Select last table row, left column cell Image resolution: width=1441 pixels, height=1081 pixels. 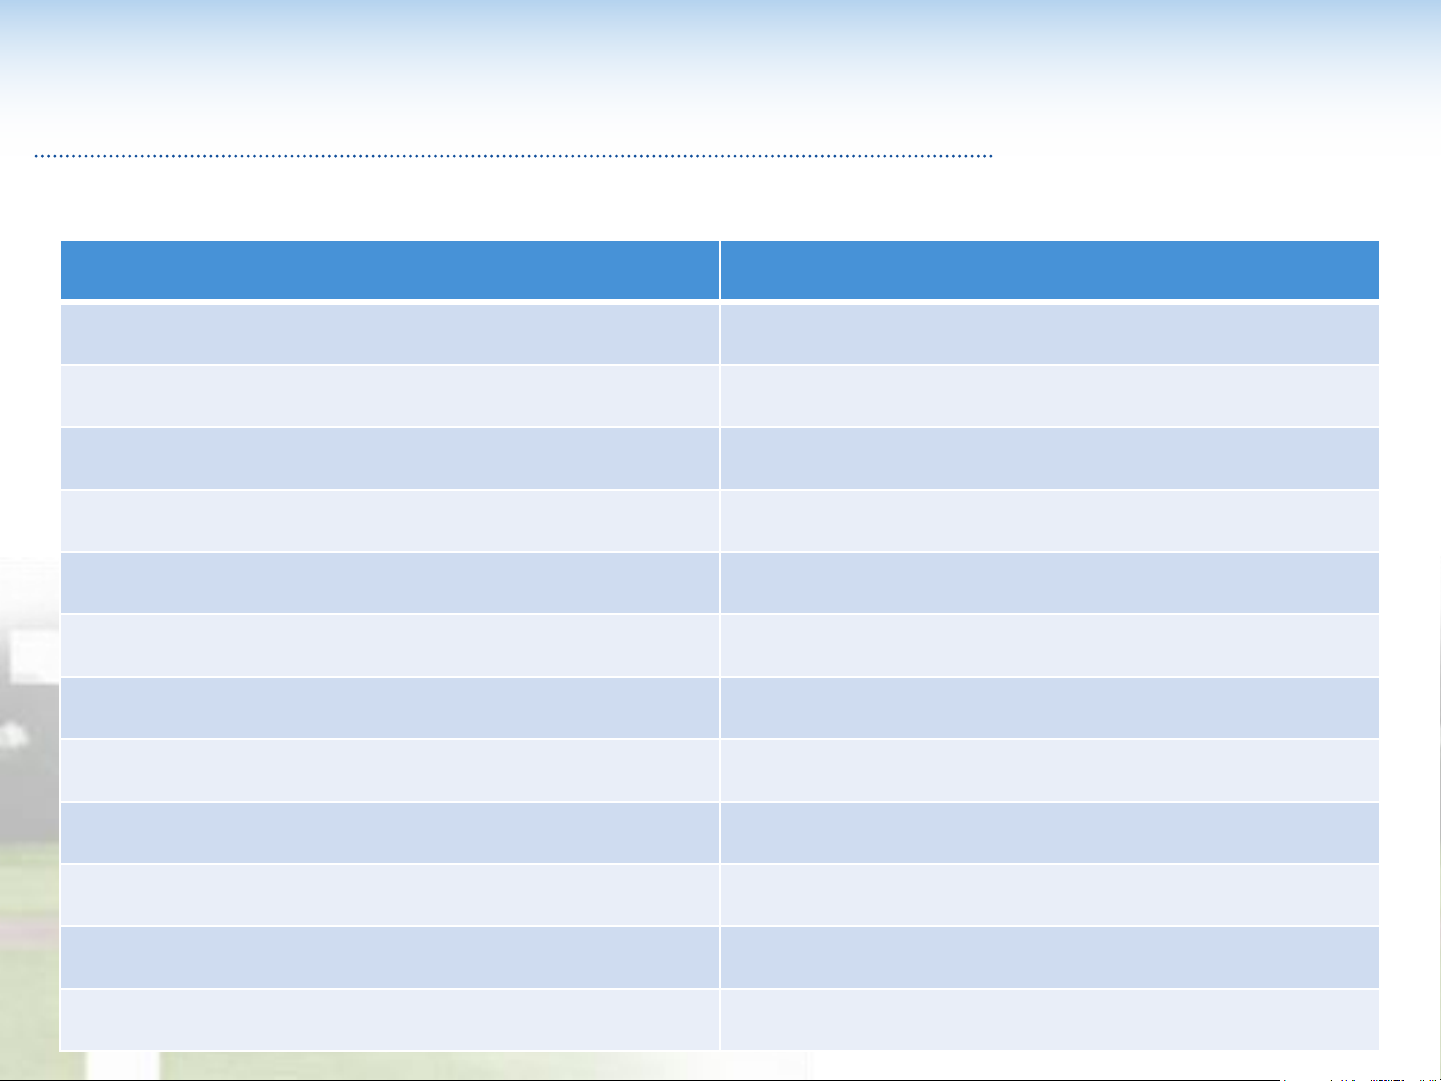(x=389, y=1019)
